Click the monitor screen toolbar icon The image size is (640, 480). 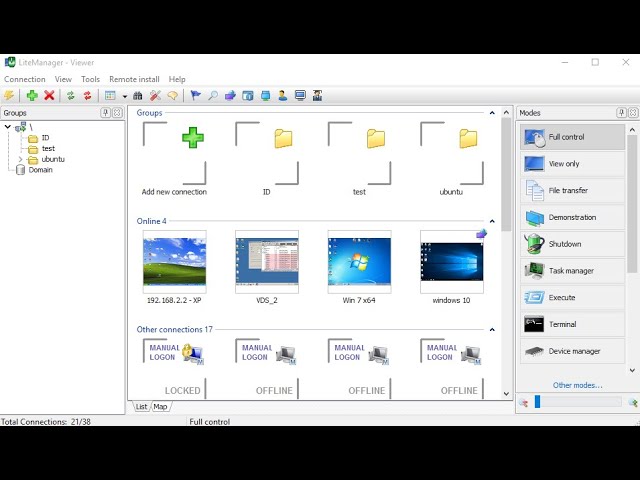300,96
